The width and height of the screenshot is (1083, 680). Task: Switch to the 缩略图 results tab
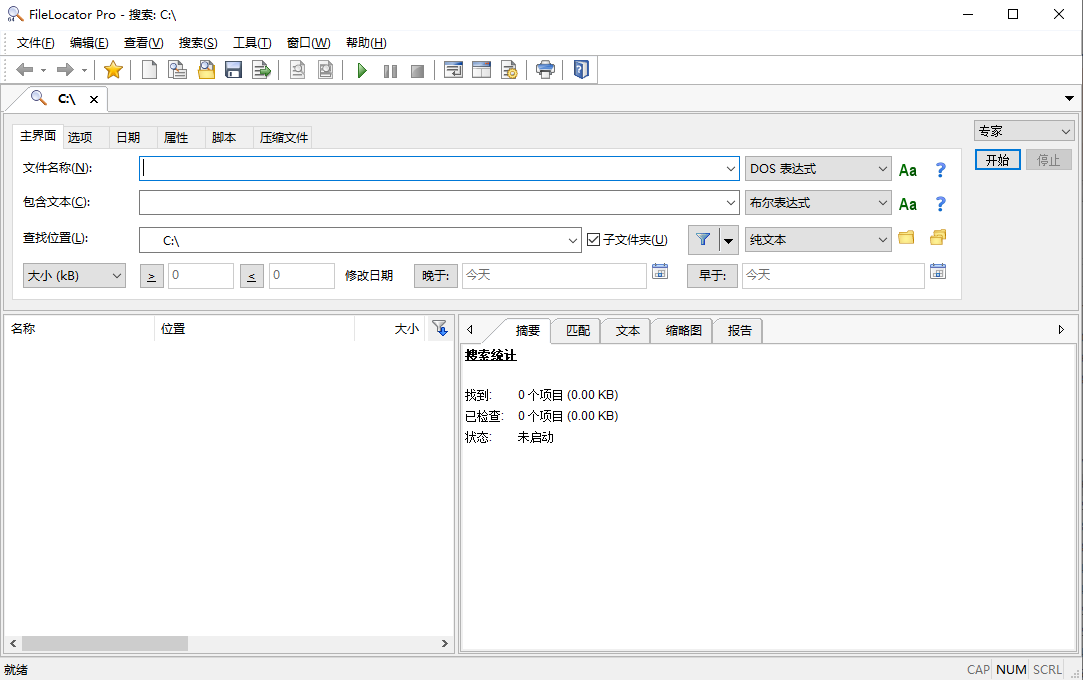click(x=683, y=331)
